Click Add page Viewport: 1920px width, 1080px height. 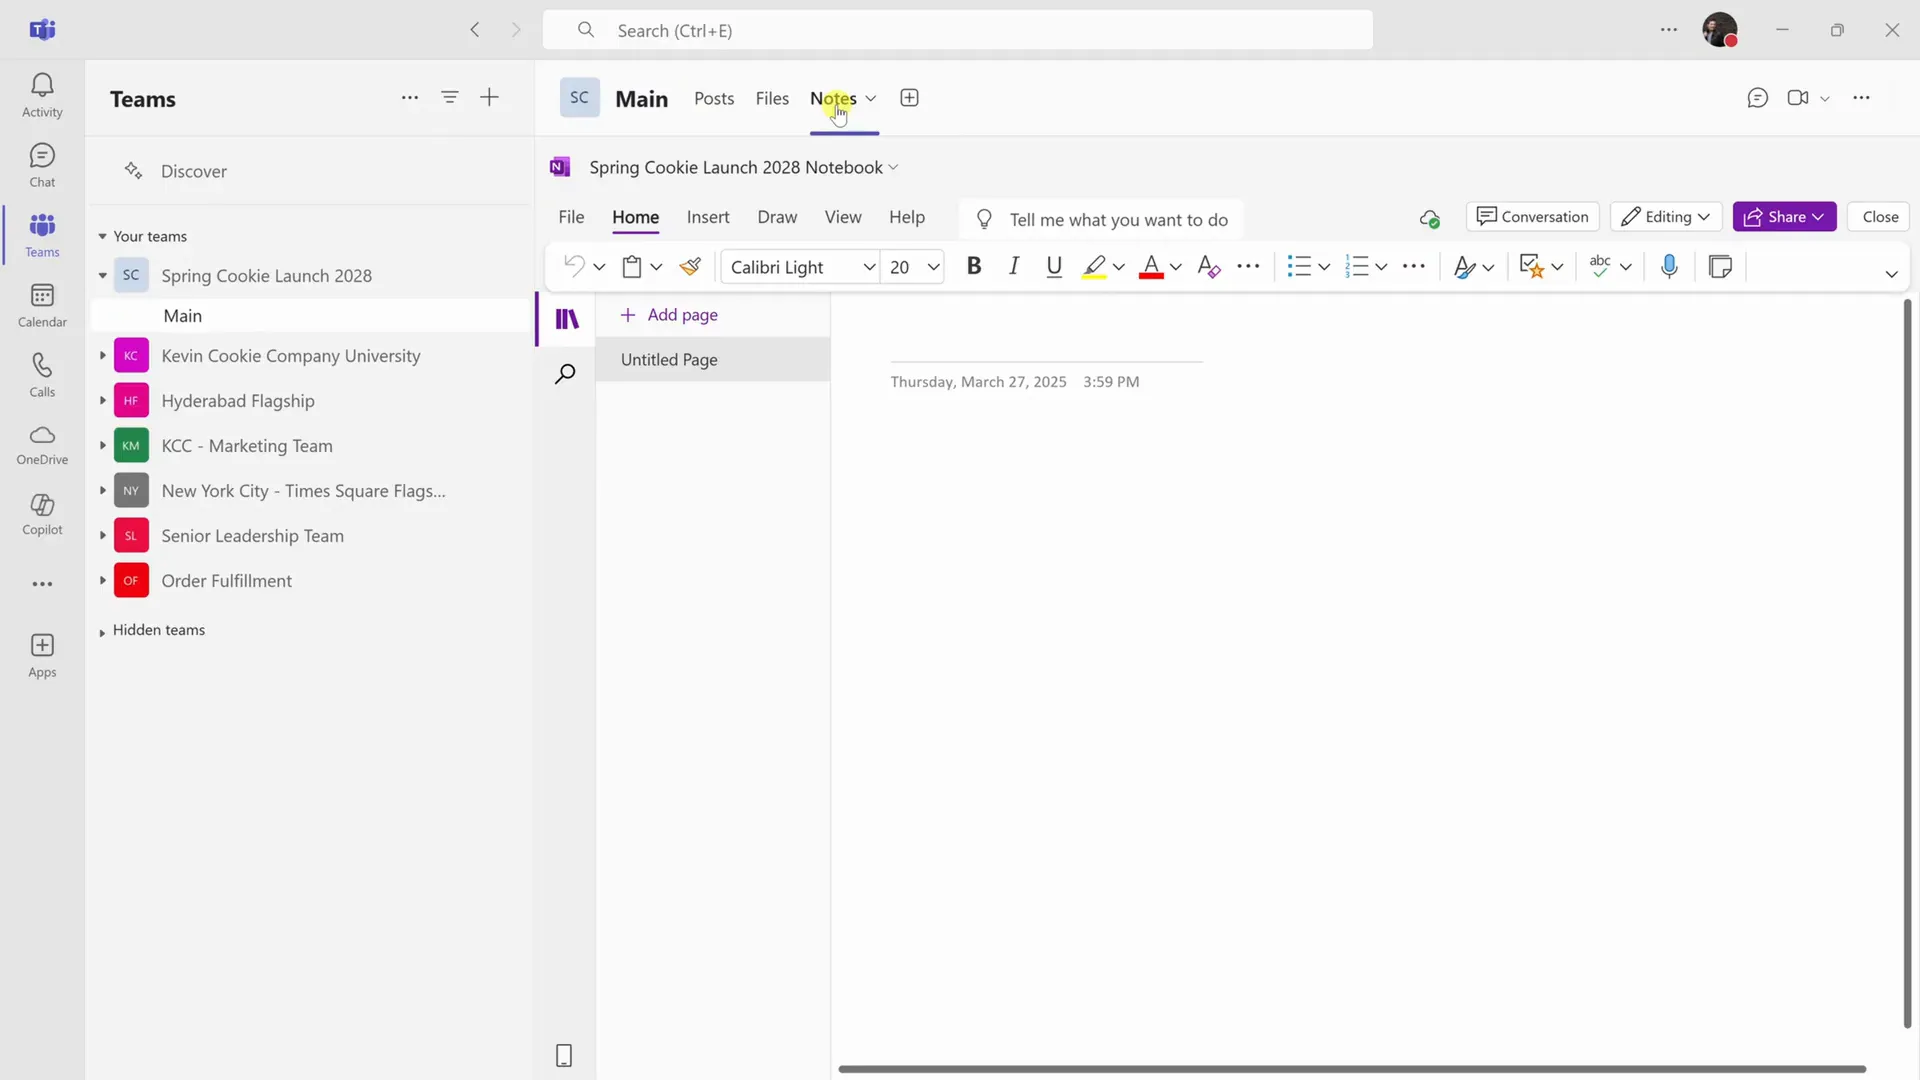[x=669, y=314]
